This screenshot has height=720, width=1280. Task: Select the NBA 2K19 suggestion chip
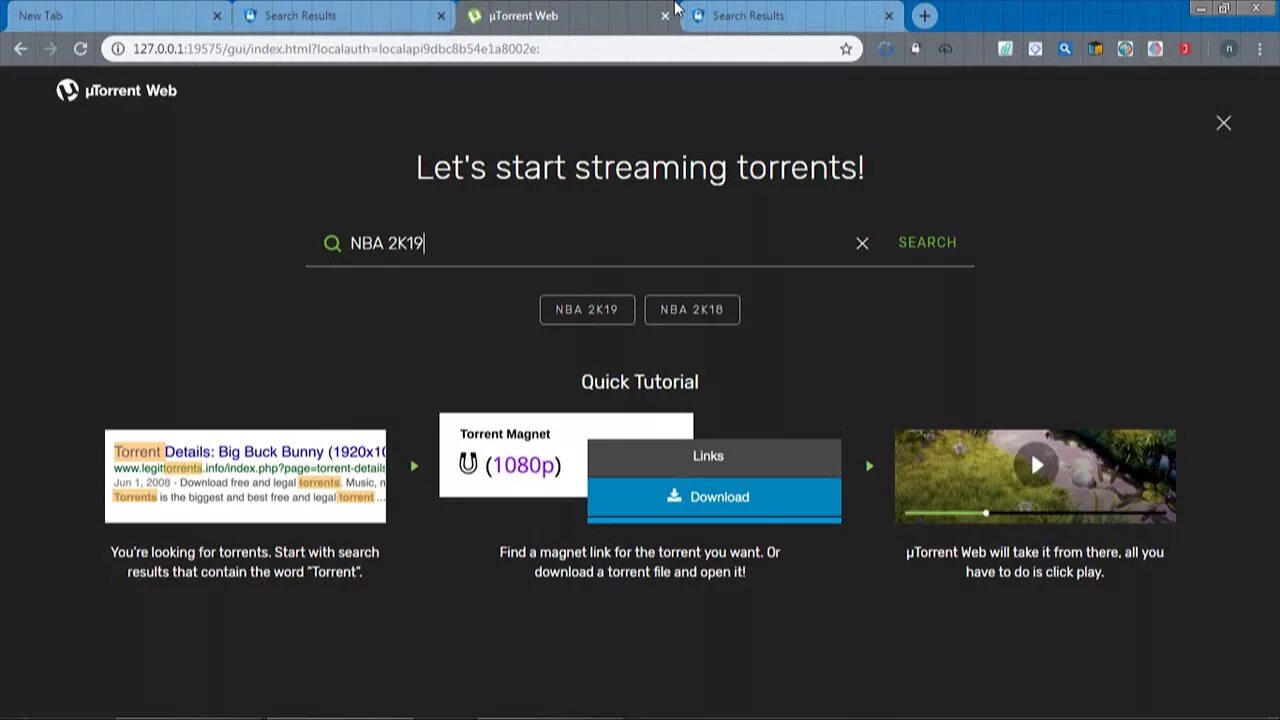(x=587, y=310)
